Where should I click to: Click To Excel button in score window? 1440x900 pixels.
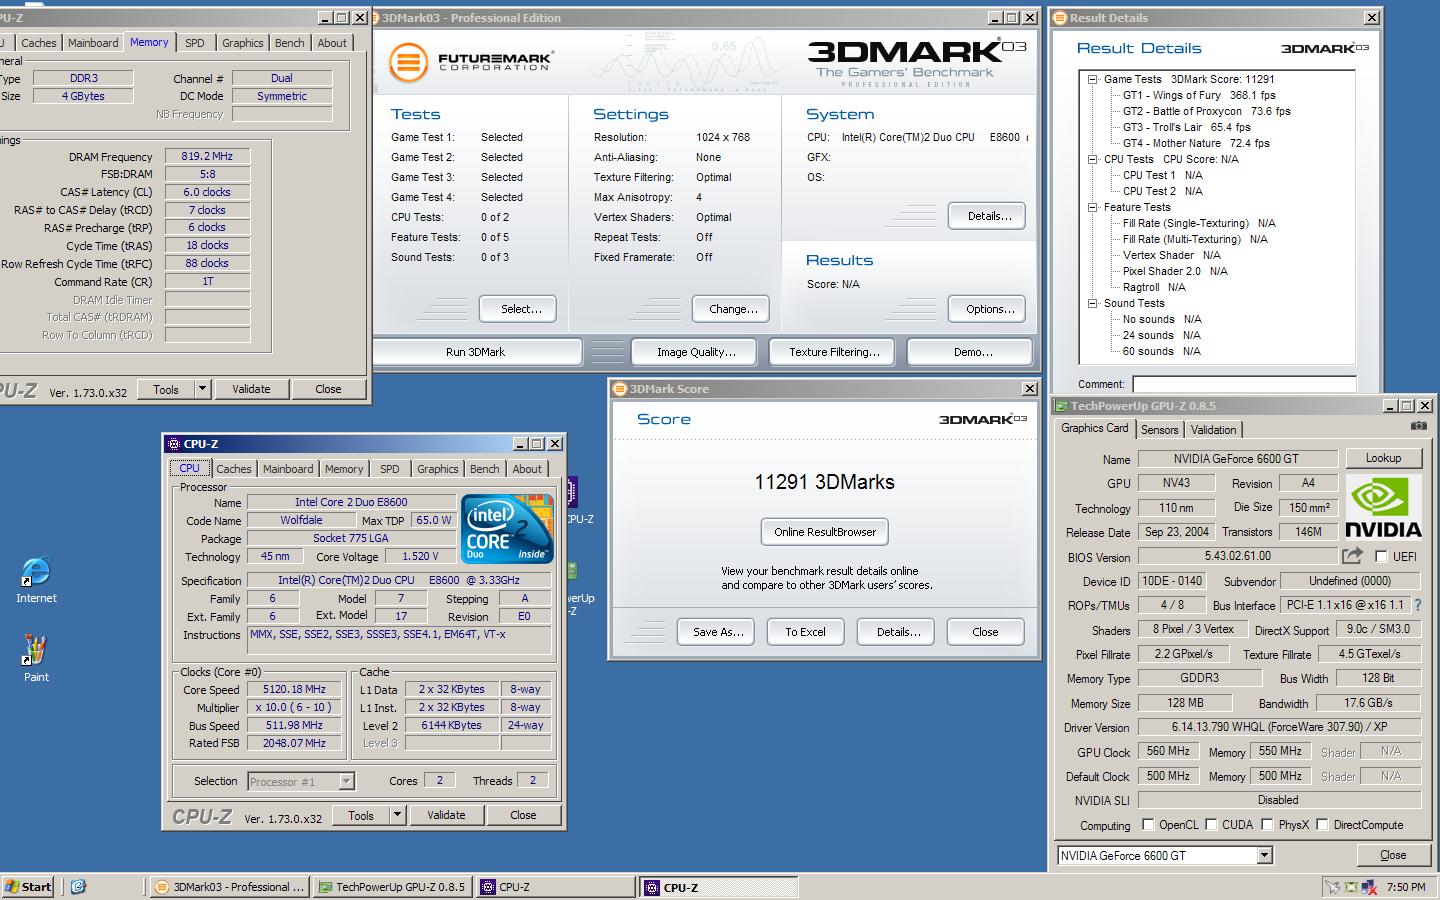805,632
